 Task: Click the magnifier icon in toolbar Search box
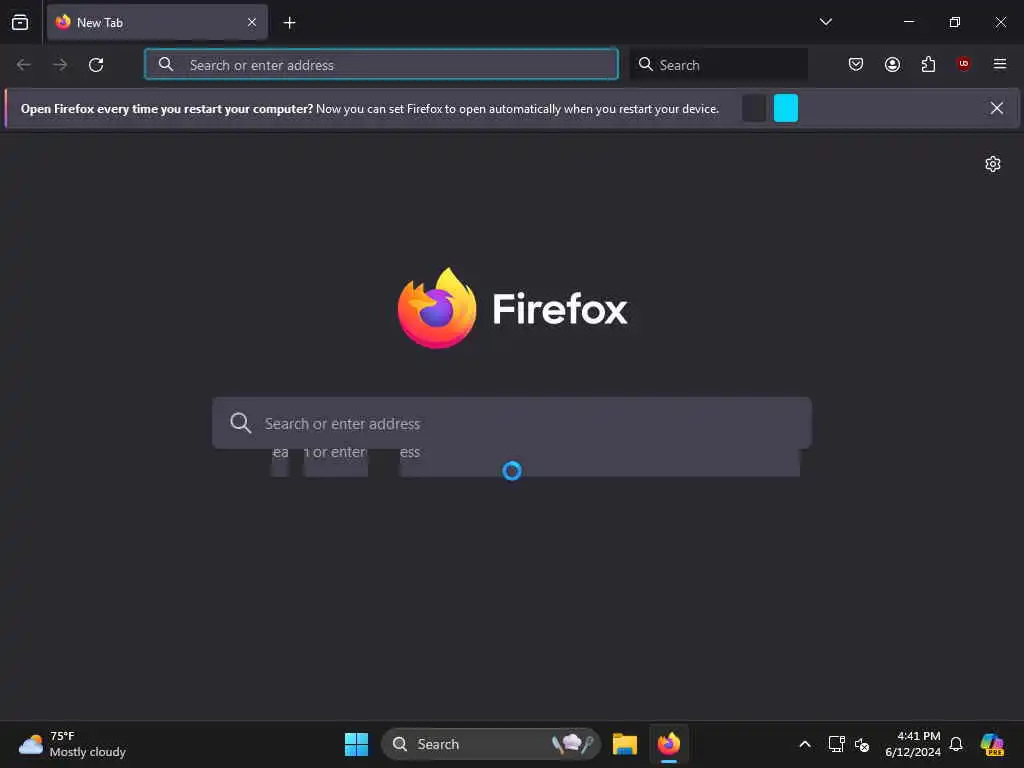tap(645, 64)
